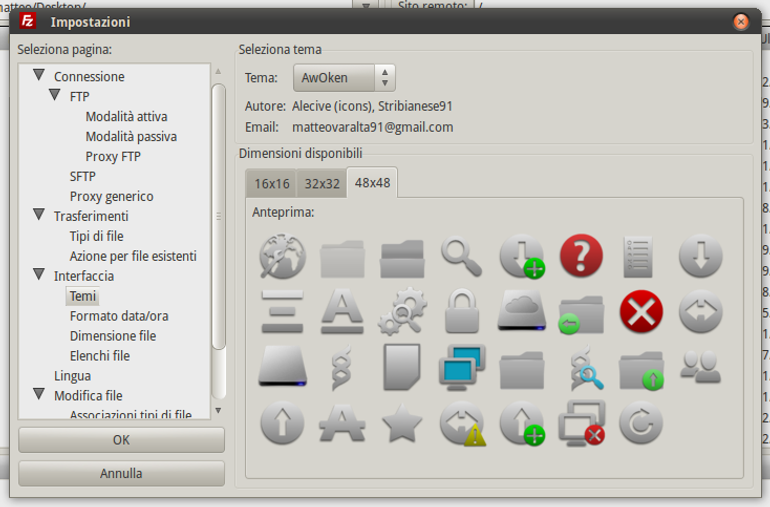Click the page tree vertical scrollbar

(x=219, y=216)
